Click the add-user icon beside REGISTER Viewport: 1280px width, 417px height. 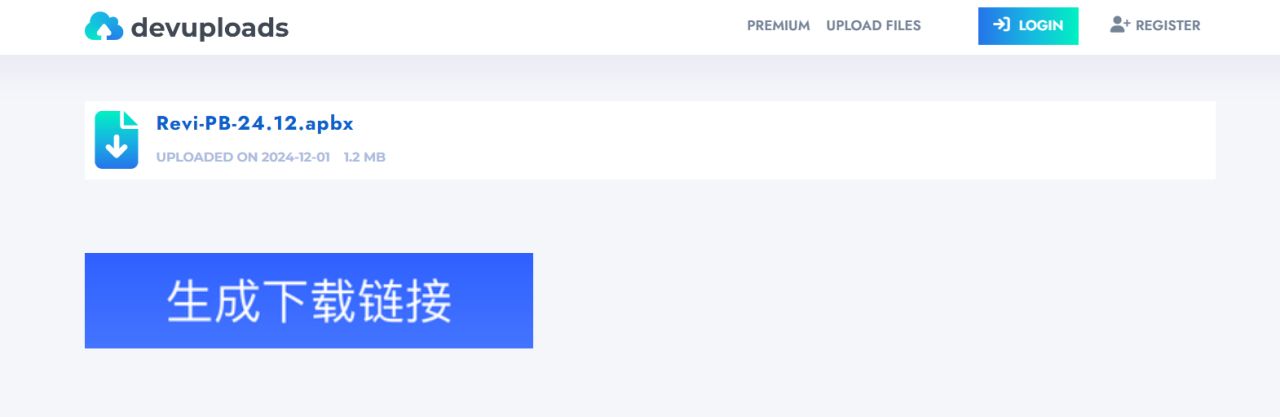1119,25
